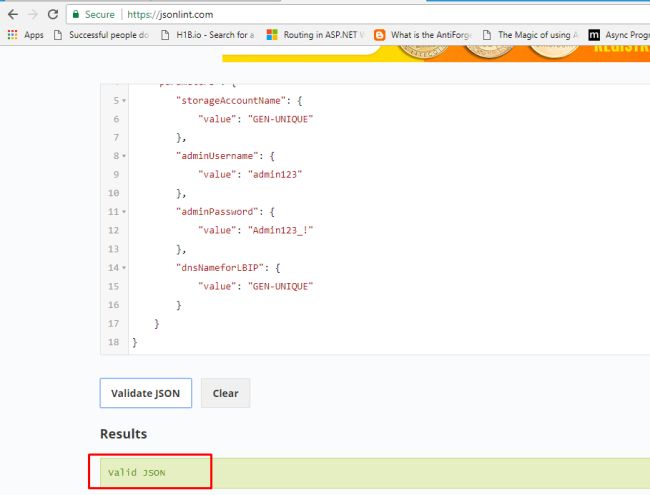Click the 'Valid JSON' result message
This screenshot has width=650, height=495.
[x=136, y=473]
